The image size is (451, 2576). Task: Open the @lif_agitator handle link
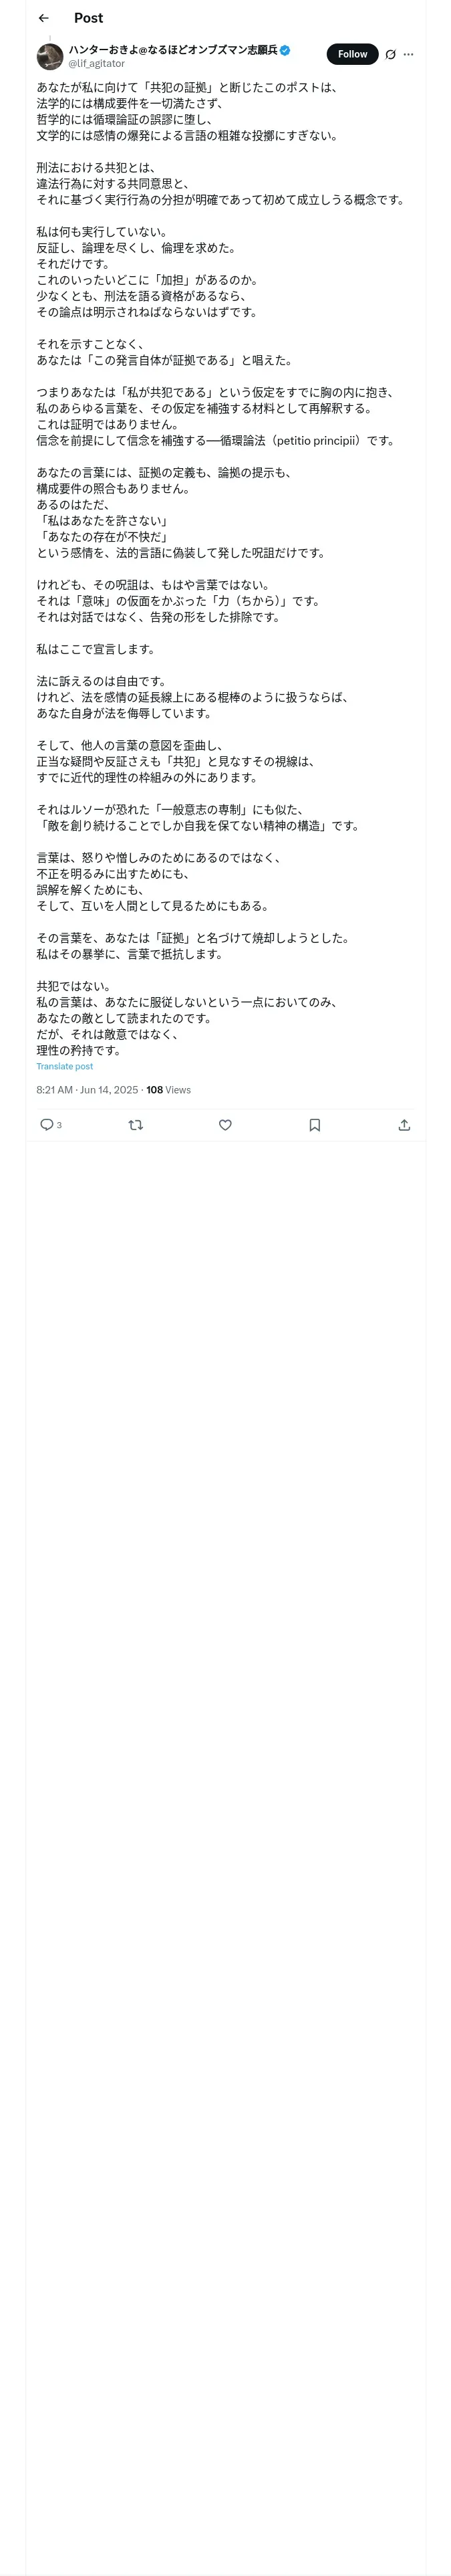click(x=96, y=63)
